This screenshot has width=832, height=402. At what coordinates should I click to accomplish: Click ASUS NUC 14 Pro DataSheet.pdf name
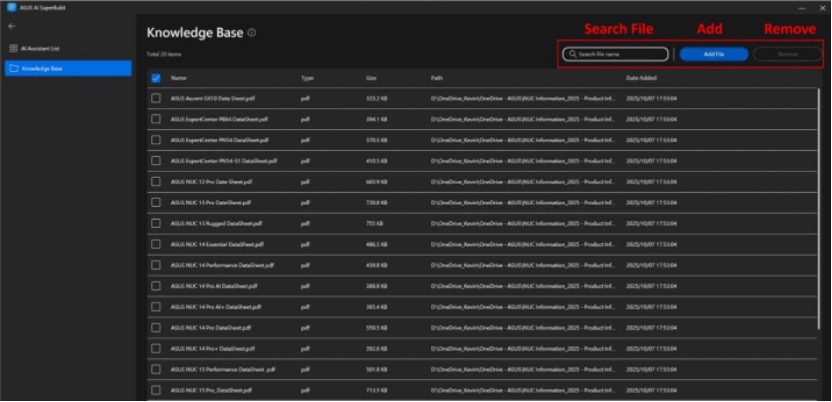point(211,328)
